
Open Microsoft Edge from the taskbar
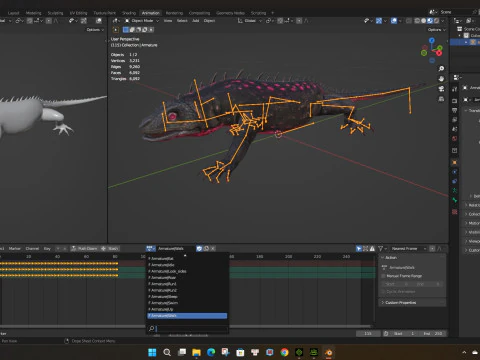click(x=211, y=352)
